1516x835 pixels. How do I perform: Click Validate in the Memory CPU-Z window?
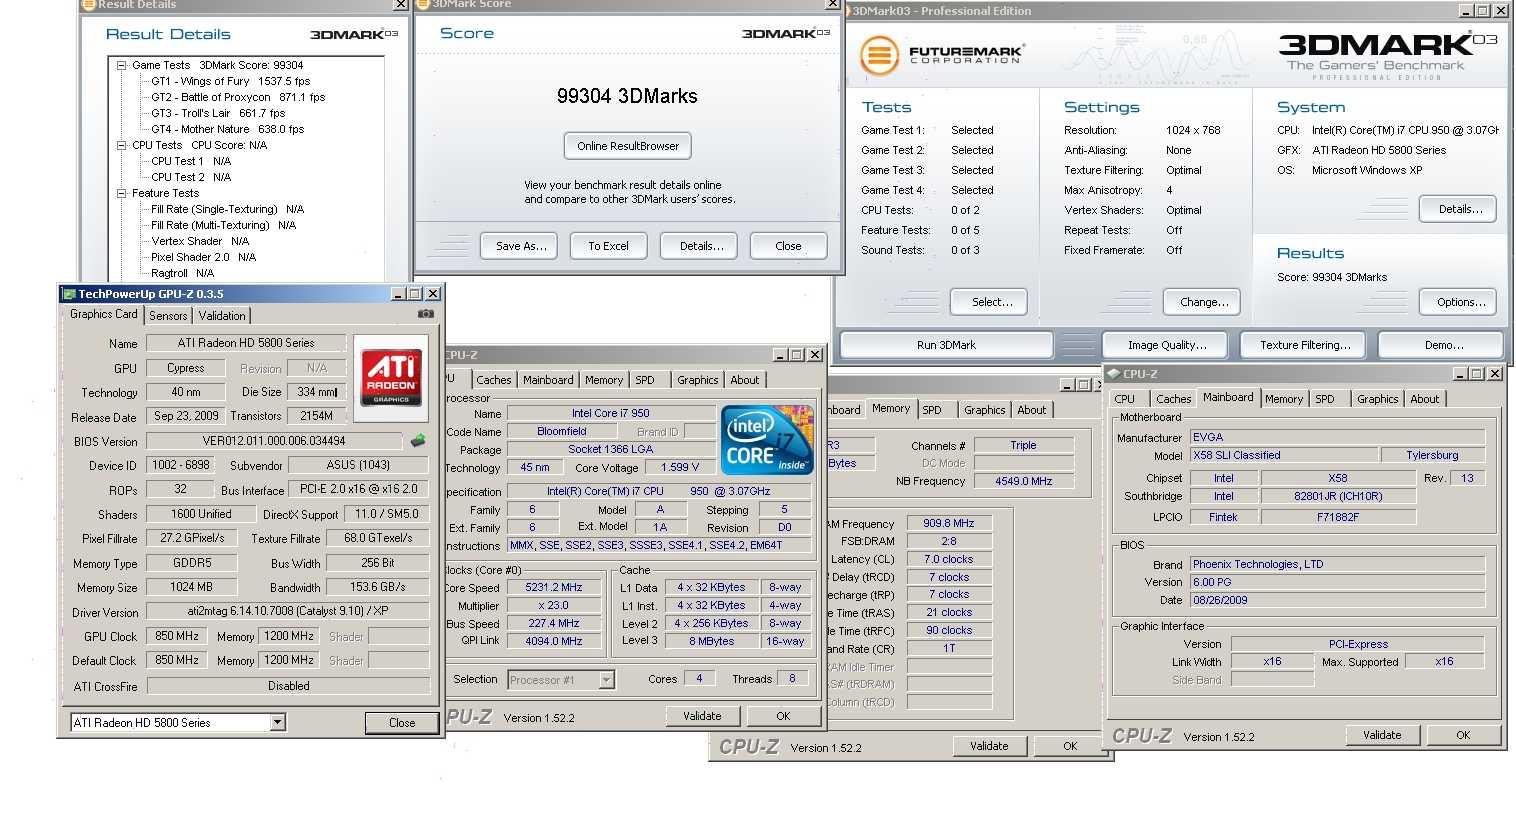coord(989,746)
